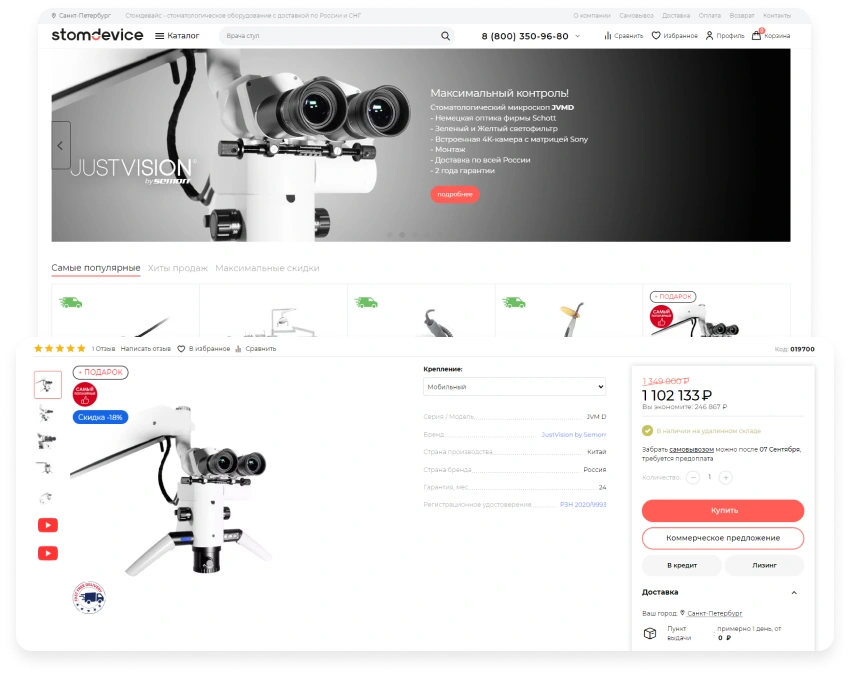Click the Лизинг button
Screen dimensions: 850x675
764,565
